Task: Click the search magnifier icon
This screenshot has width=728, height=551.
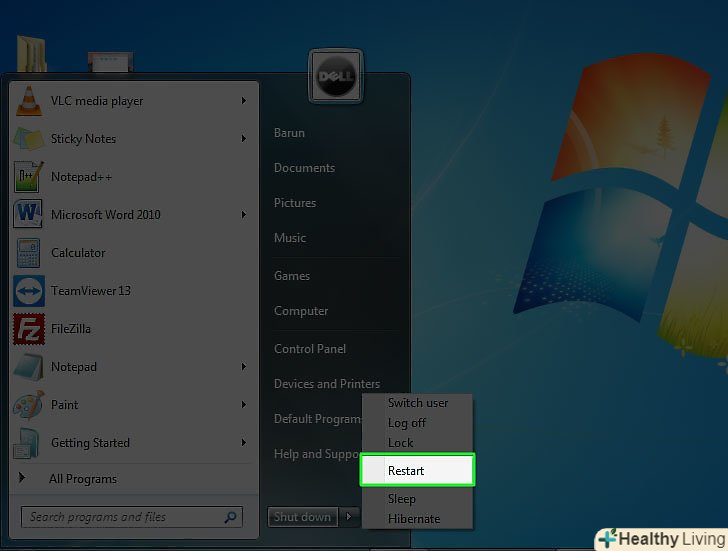Action: [x=230, y=517]
